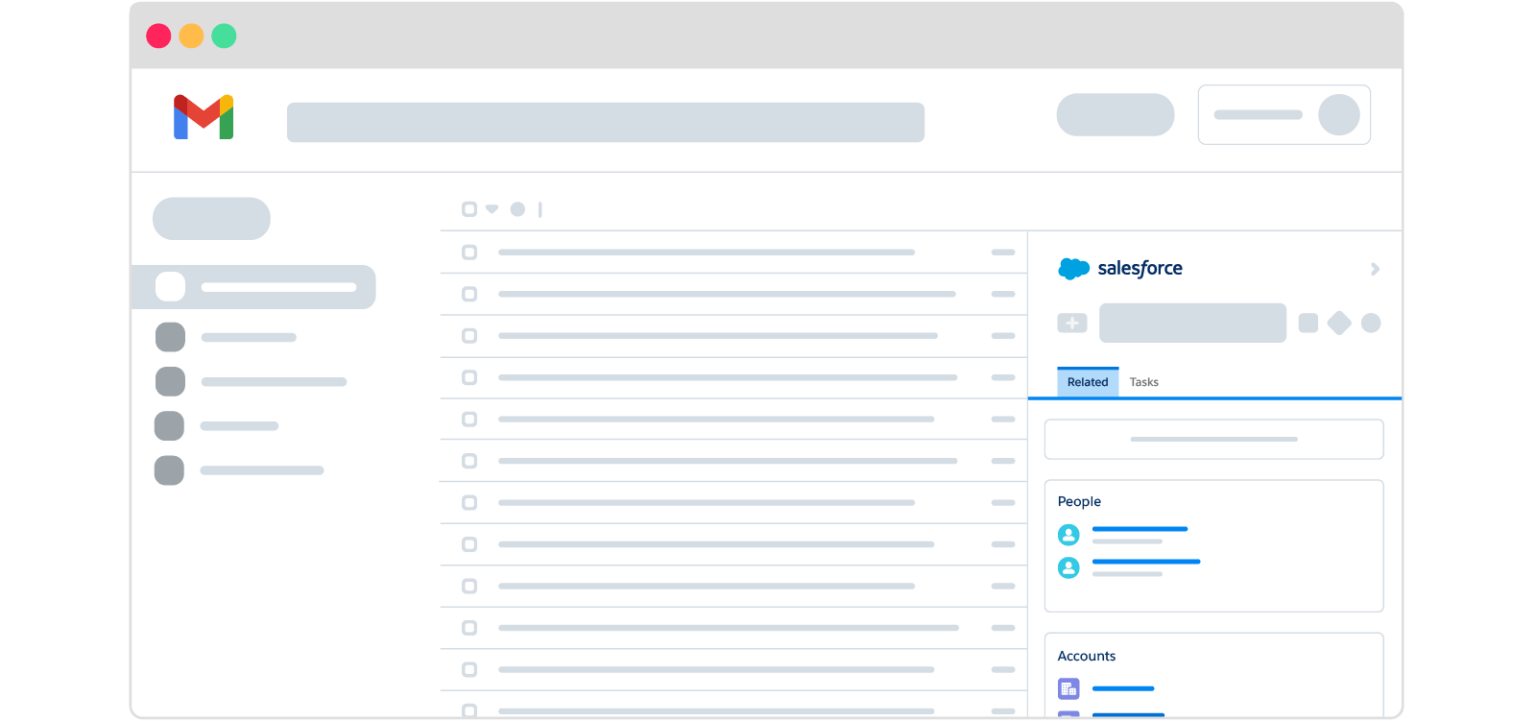Select the square icon beside the Salesforce search
The width and height of the screenshot is (1536, 721).
coord(1308,322)
